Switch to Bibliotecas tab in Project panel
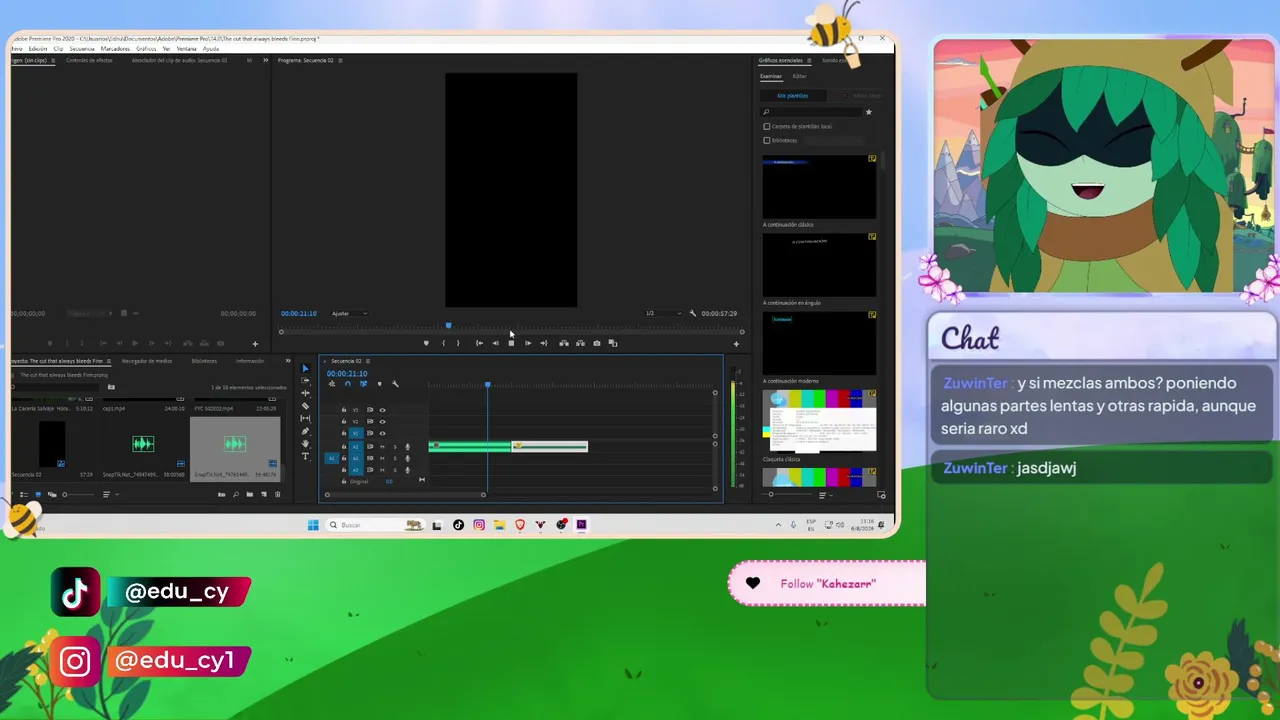Viewport: 1280px width, 720px height. click(204, 361)
